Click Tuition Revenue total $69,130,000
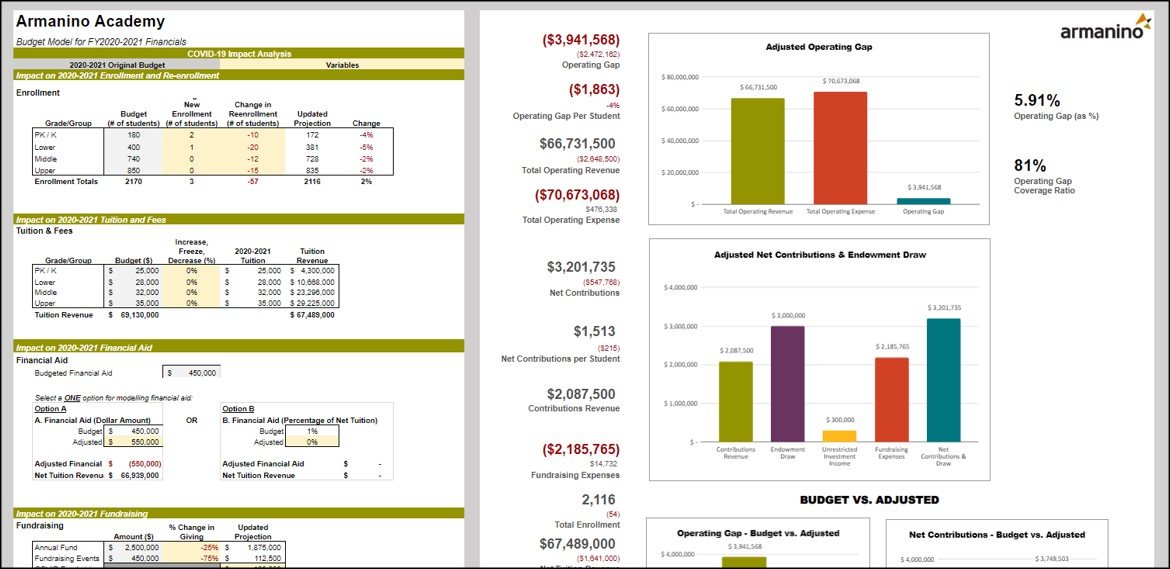Image resolution: width=1170 pixels, height=569 pixels. (x=133, y=315)
